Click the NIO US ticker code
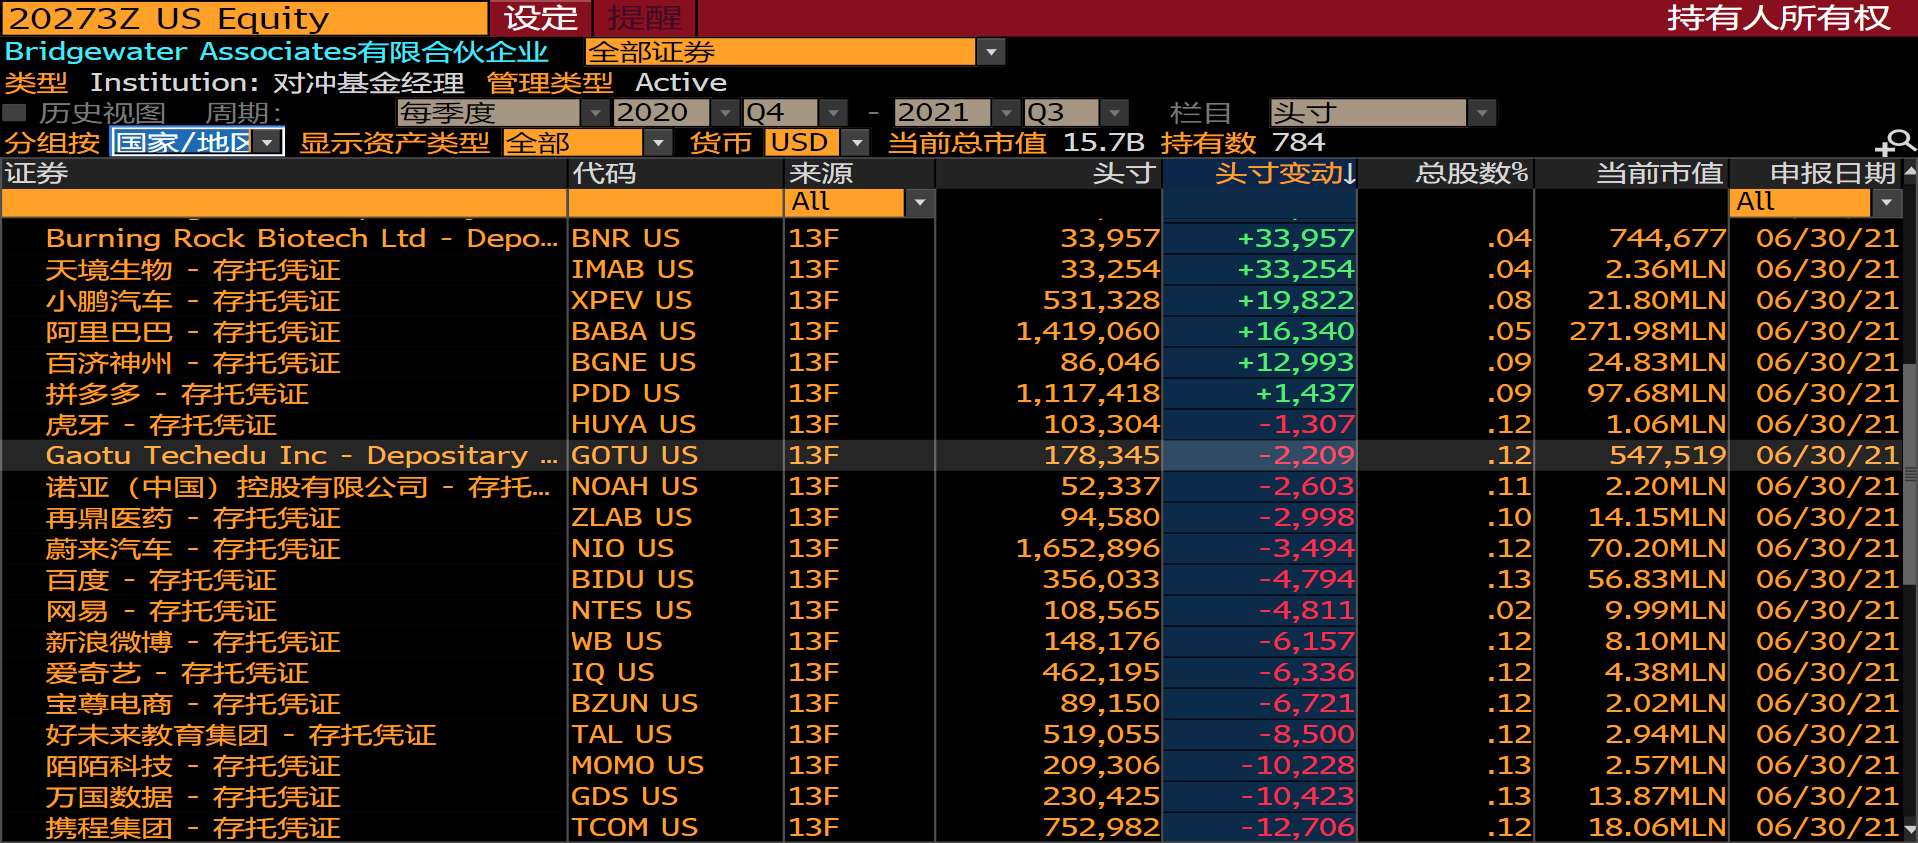 click(623, 549)
